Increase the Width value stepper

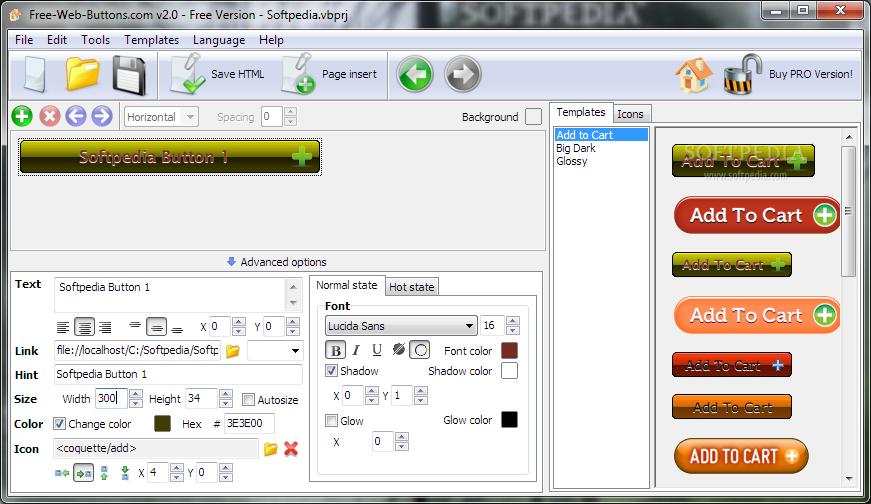point(136,393)
